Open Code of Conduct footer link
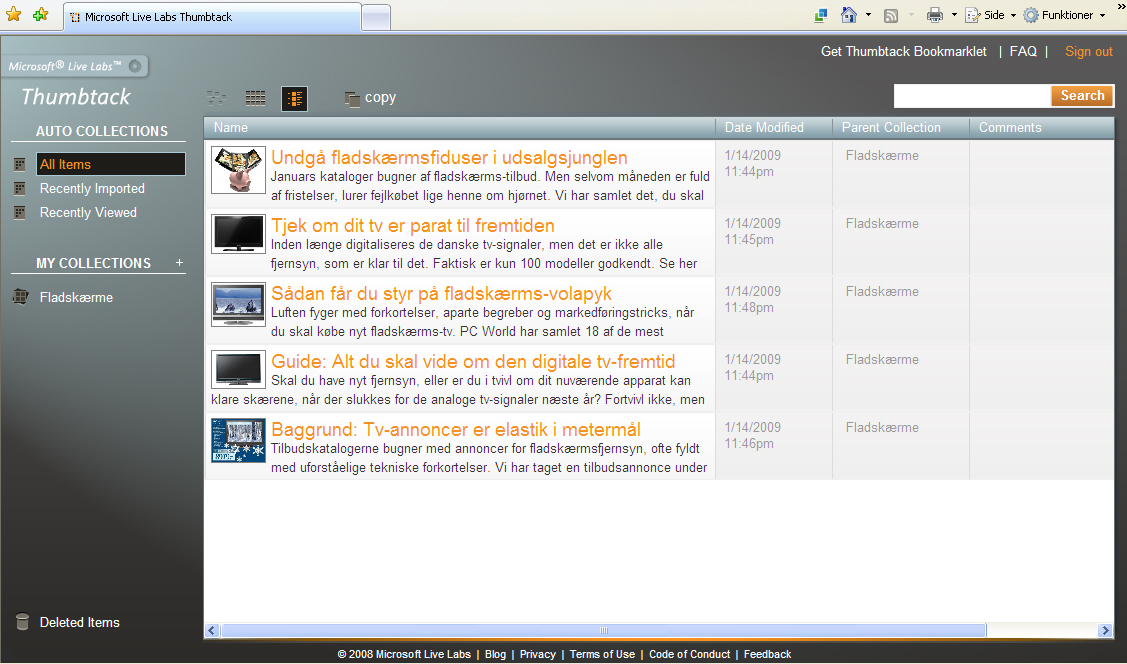The image size is (1127, 664). (x=689, y=654)
